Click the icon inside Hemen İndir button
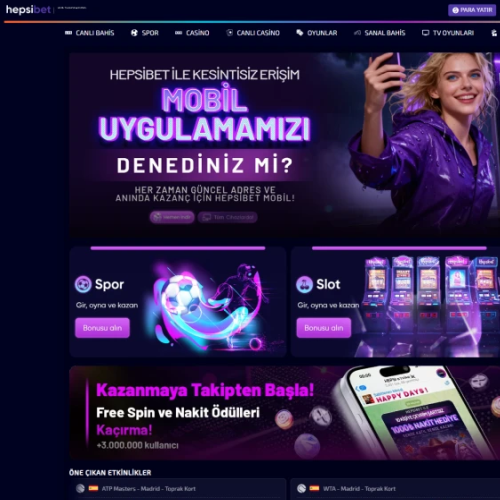The image size is (500, 500). click(157, 217)
